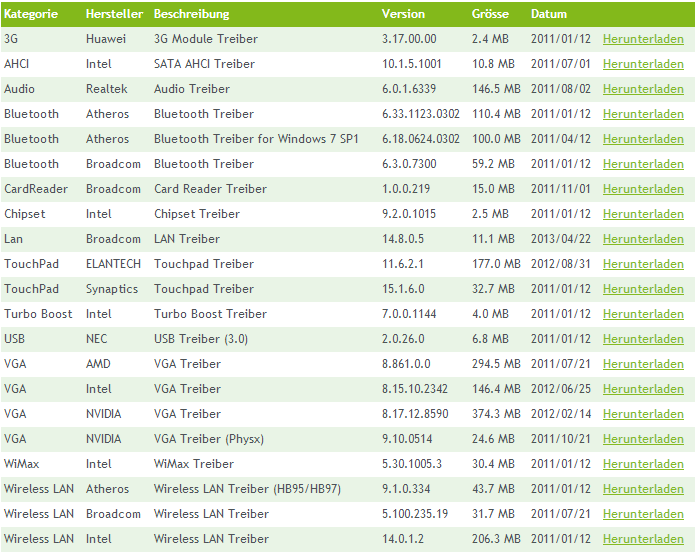695x553 pixels.
Task: Select version number 9.2.0.1015
Action: coord(409,214)
